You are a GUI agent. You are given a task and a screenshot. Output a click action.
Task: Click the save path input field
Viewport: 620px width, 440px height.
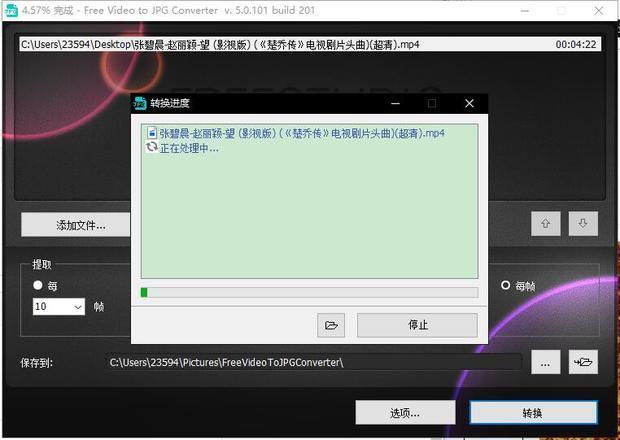coord(314,362)
